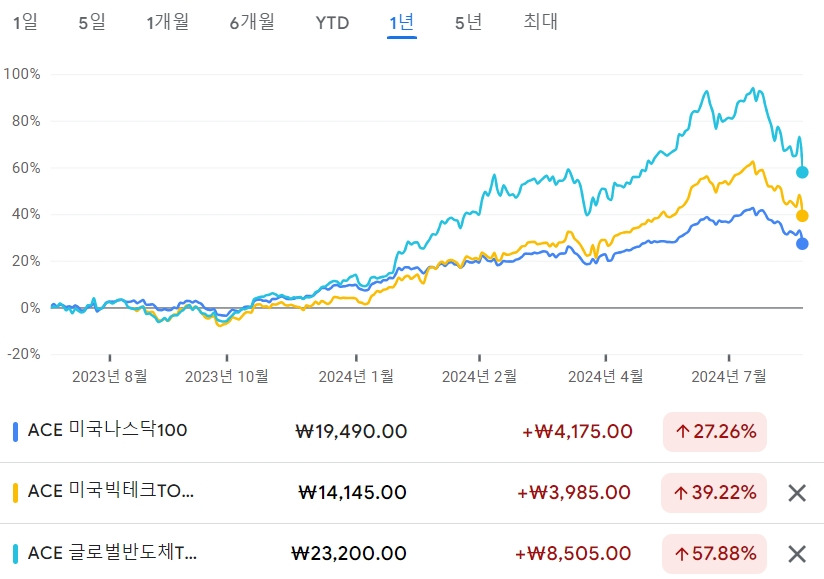
Task: Click the ↑57.88% change badge
Action: [714, 552]
